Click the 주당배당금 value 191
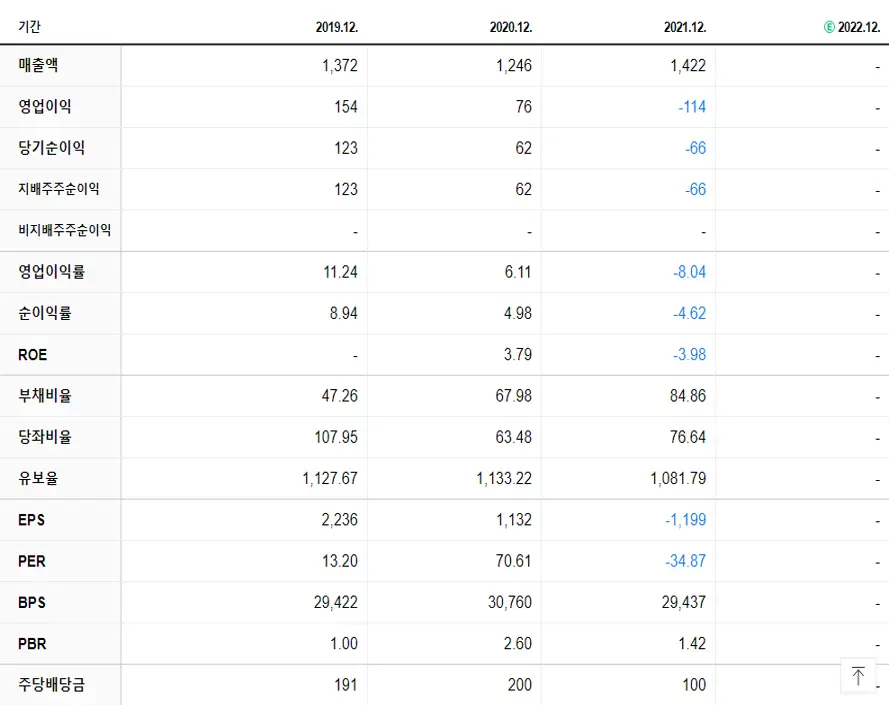Image resolution: width=889 pixels, height=705 pixels. 346,685
